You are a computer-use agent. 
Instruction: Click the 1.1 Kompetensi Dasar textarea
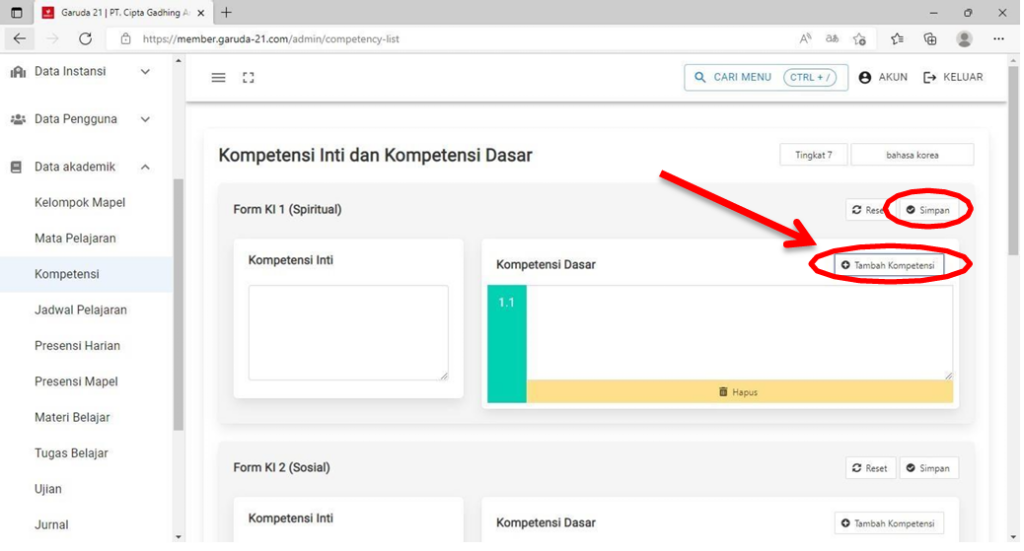coord(739,332)
